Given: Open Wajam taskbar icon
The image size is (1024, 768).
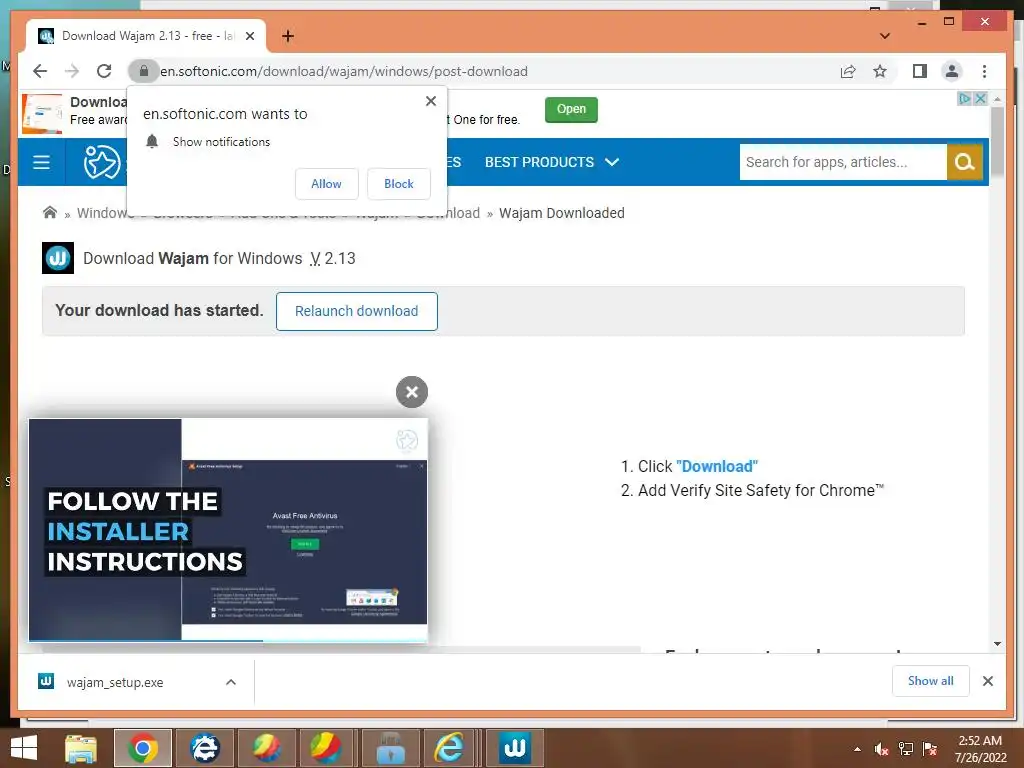Looking at the screenshot, I should [515, 748].
